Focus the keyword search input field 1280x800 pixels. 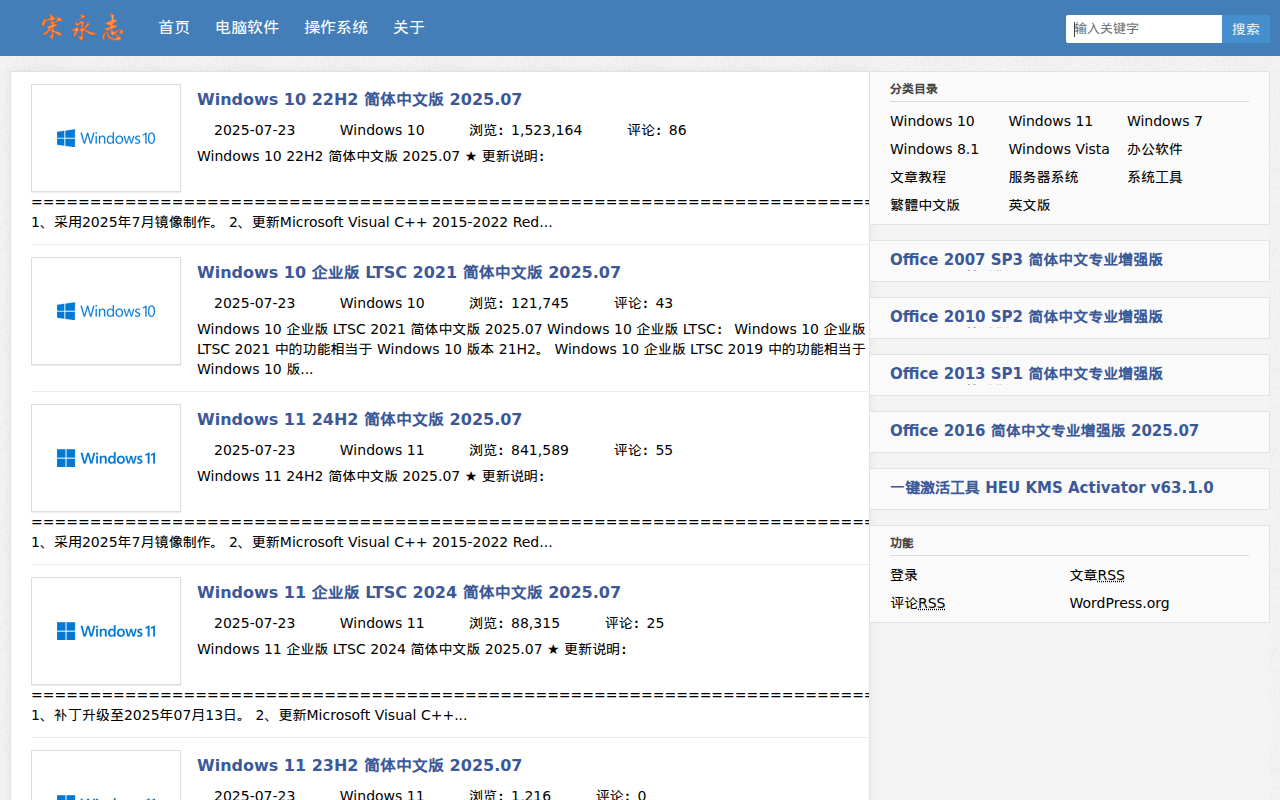click(x=1144, y=29)
